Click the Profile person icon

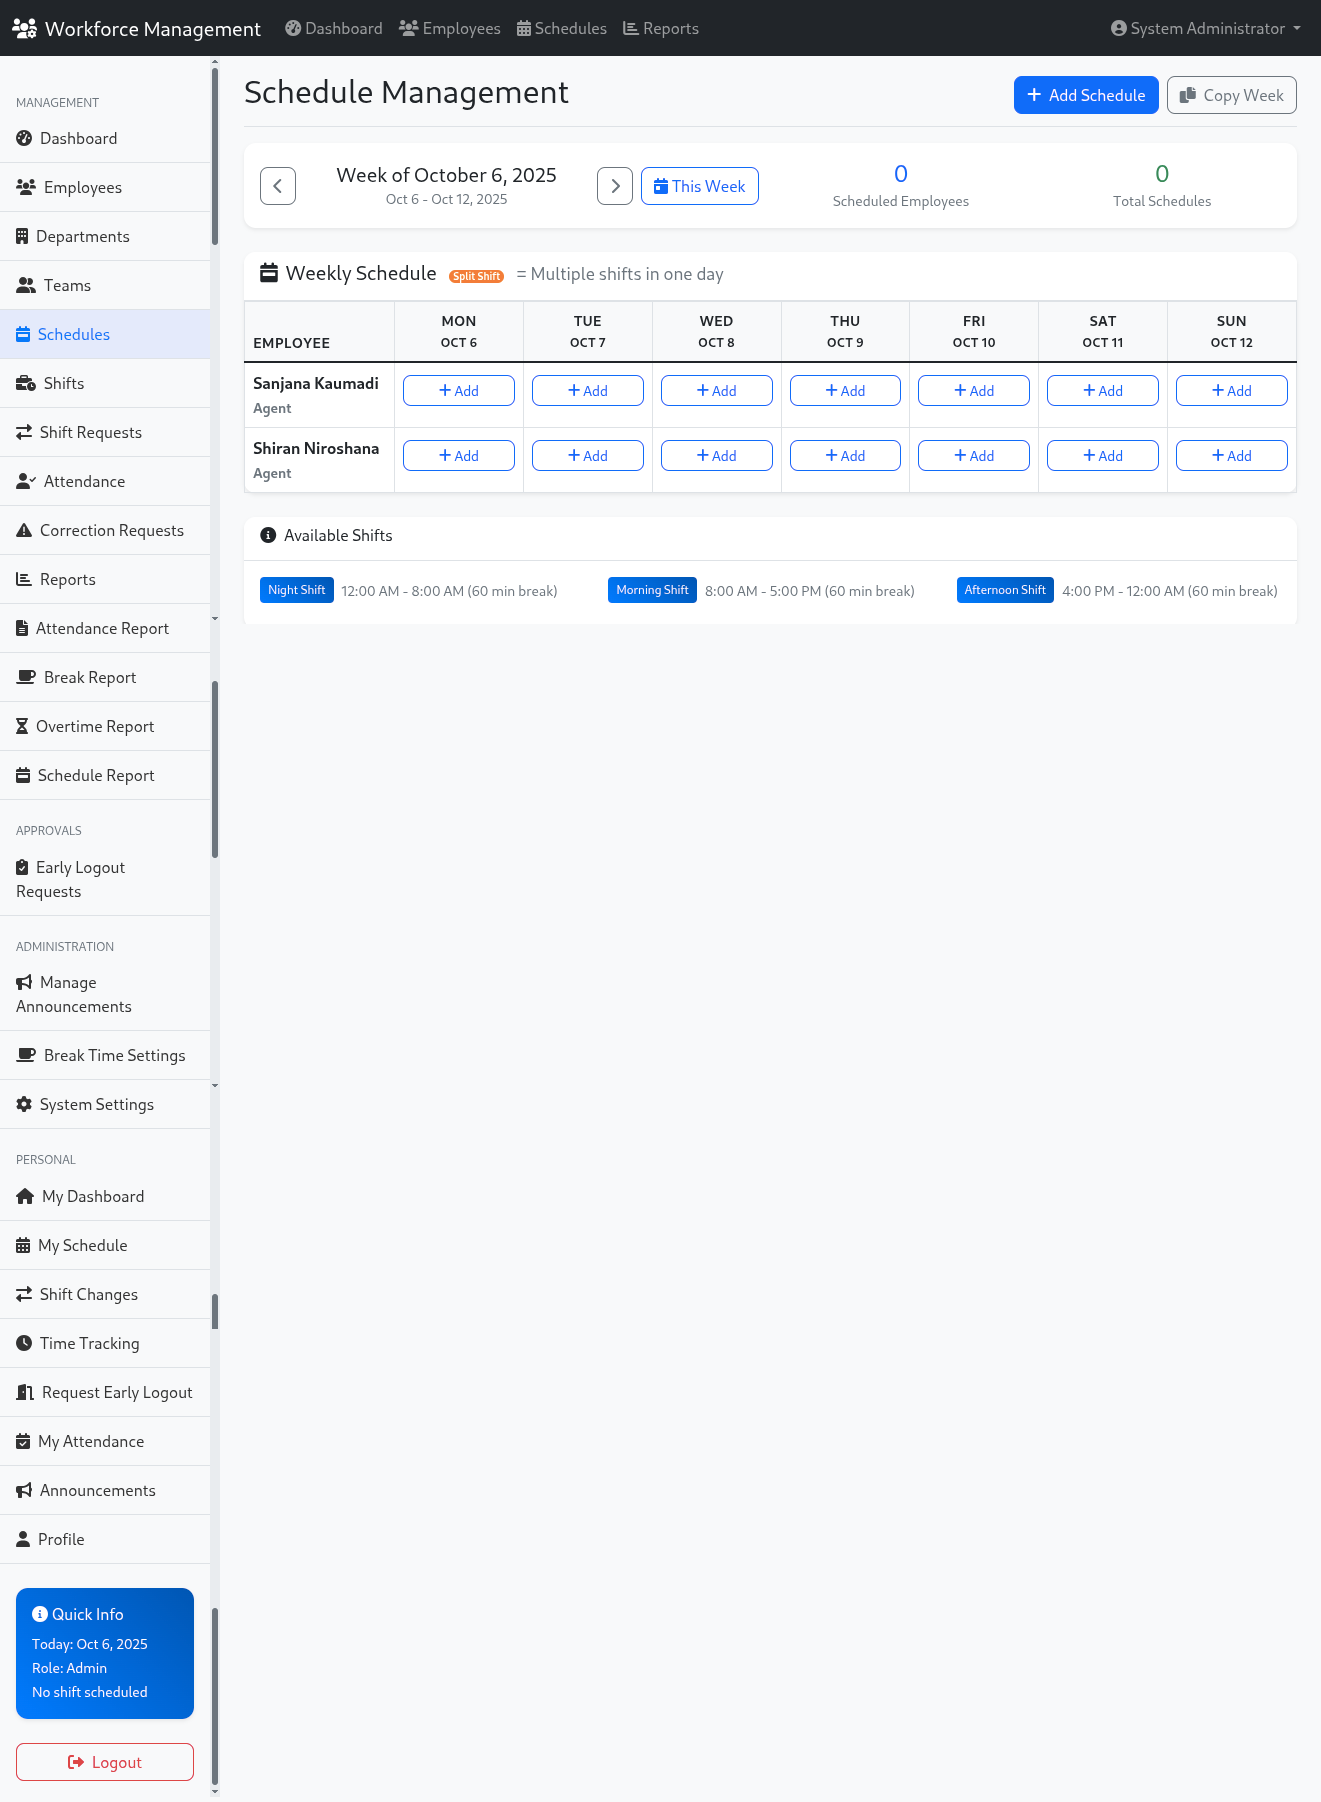coord(23,1539)
